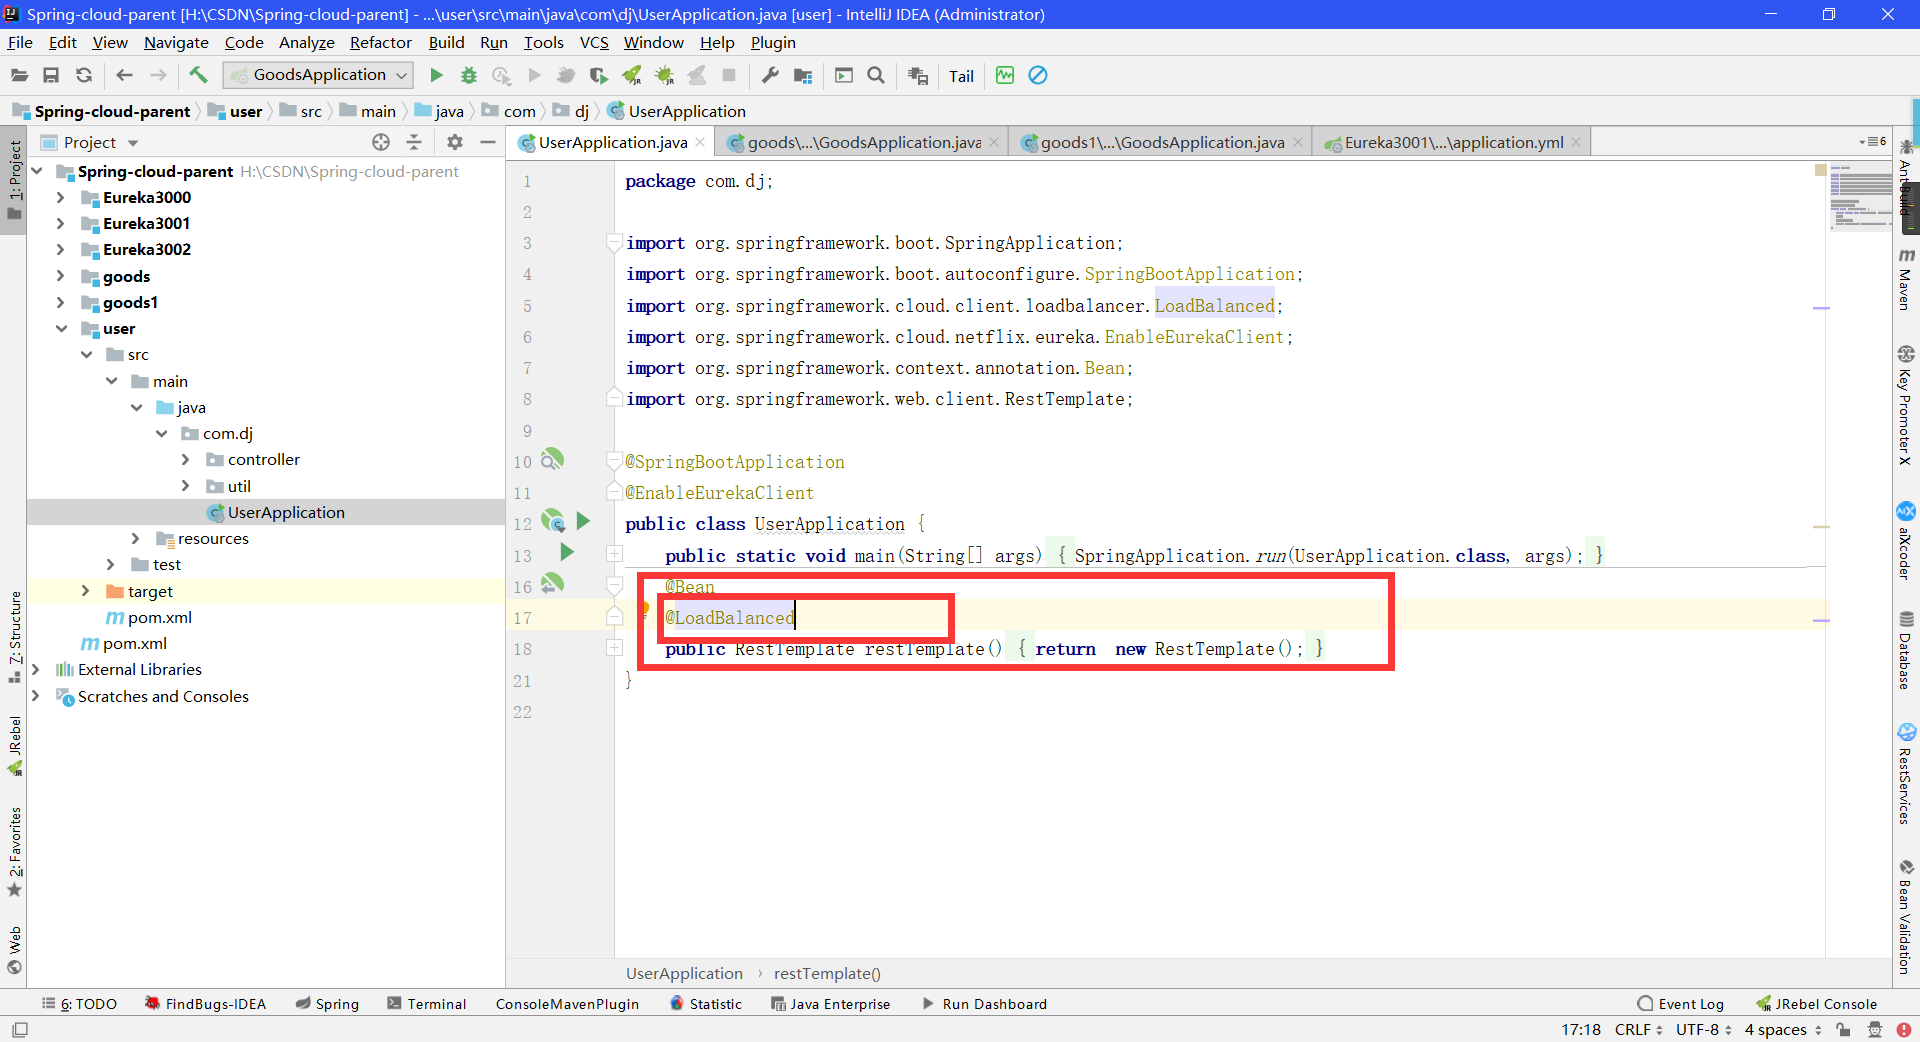Expand the goods module
Viewport: 1920px width, 1042px height.
(60, 276)
